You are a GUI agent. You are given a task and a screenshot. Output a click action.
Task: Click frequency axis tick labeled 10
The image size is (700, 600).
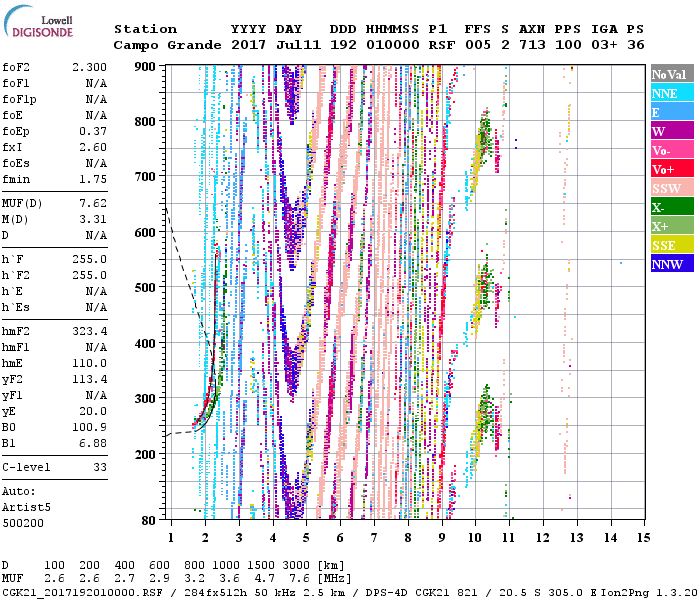[475, 538]
